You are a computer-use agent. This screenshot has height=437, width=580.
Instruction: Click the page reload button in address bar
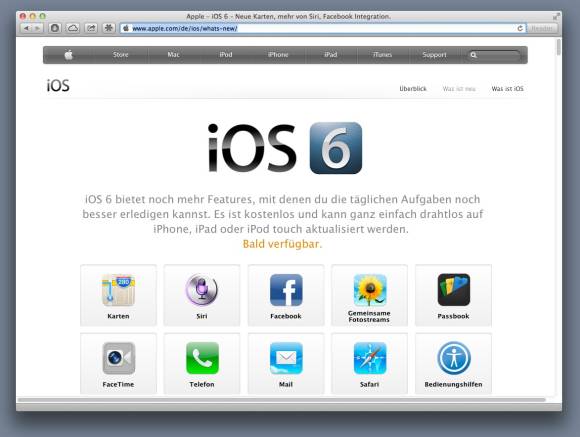point(520,28)
